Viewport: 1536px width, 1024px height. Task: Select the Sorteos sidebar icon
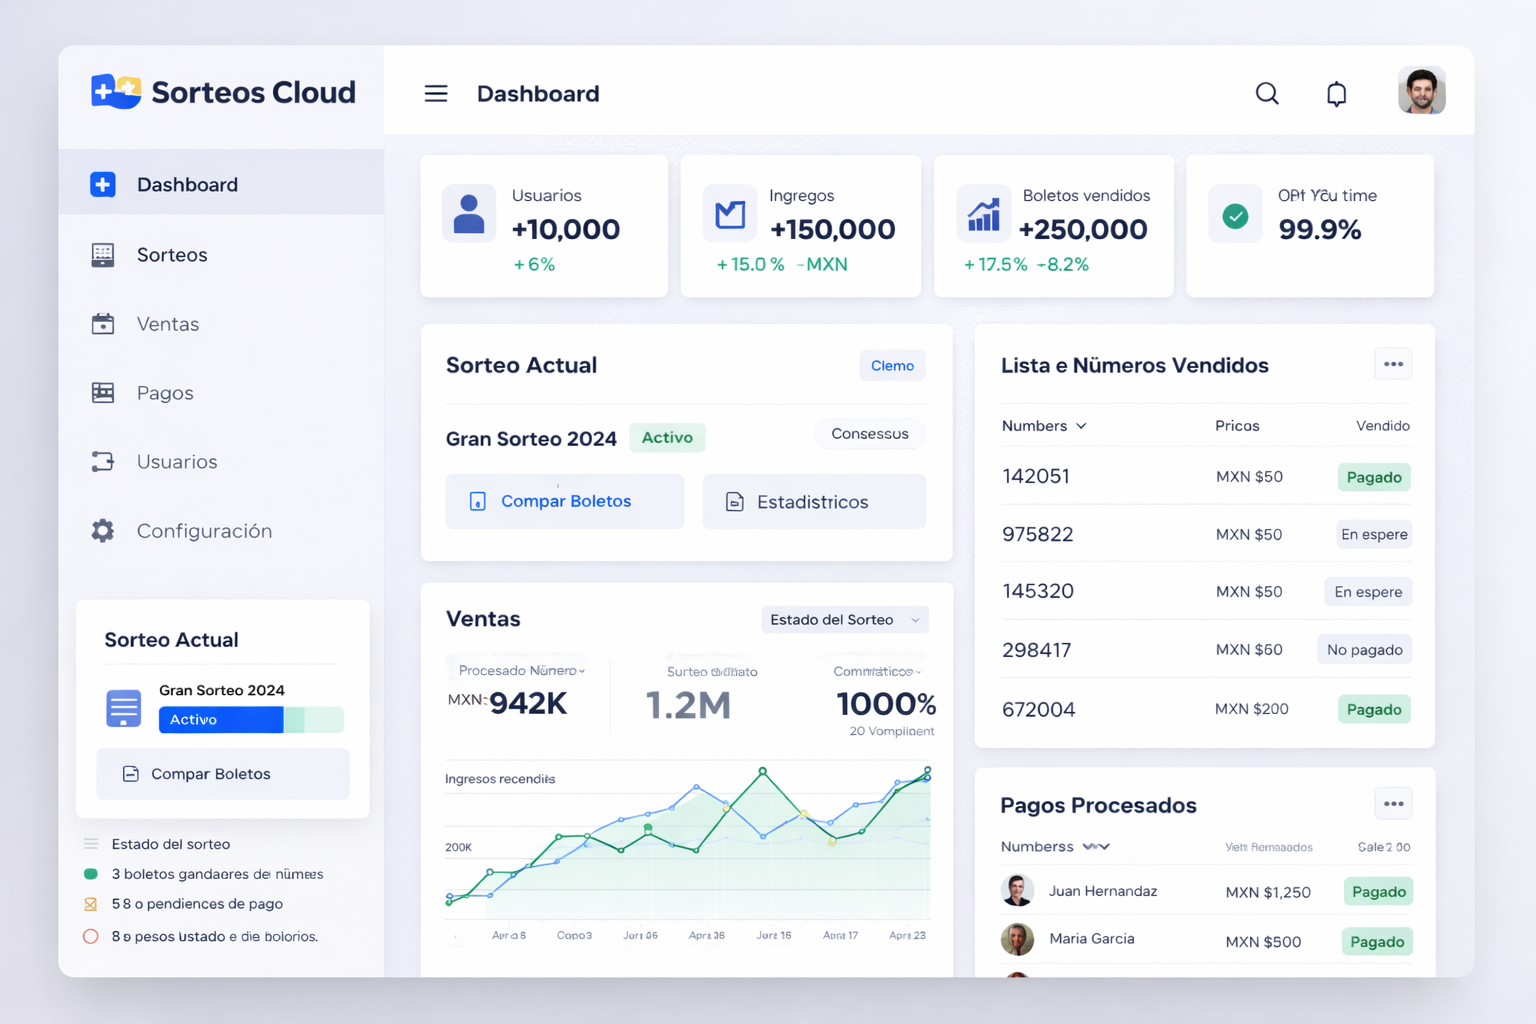coord(102,255)
